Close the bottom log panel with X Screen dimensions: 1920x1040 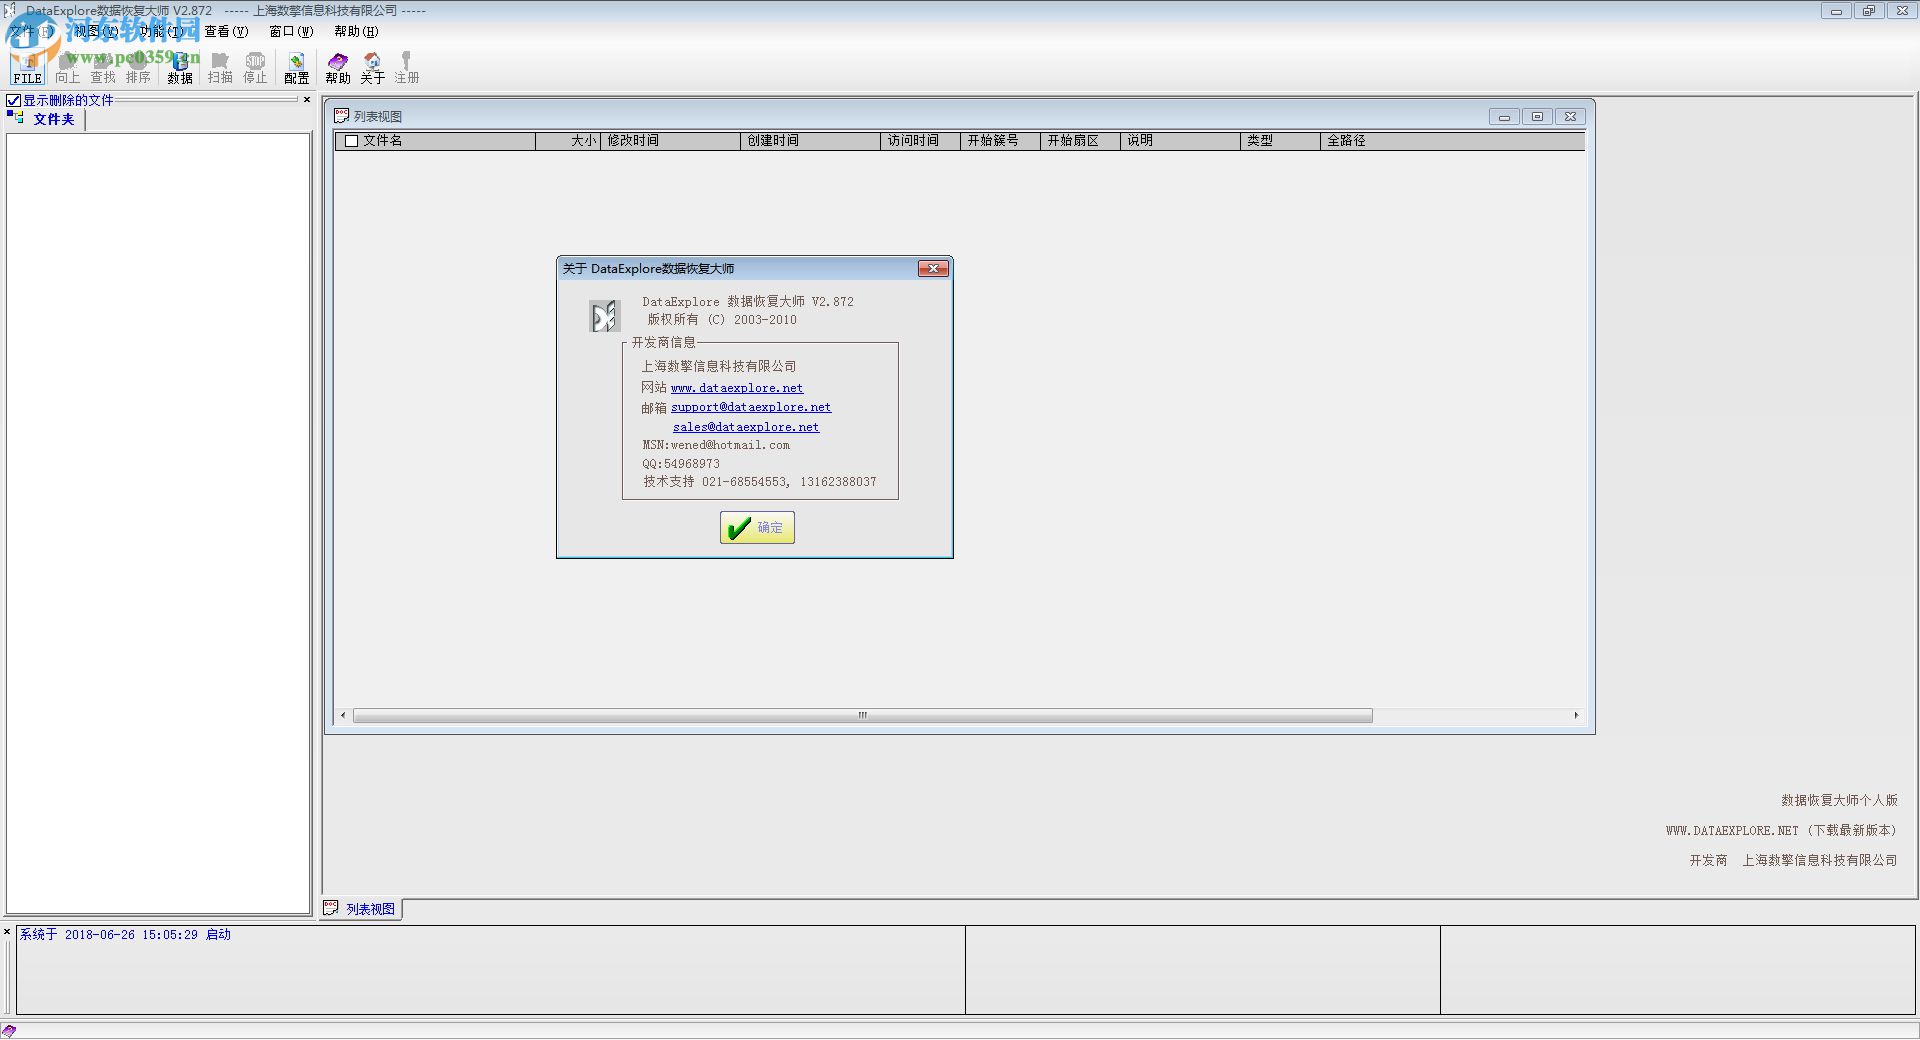click(x=7, y=932)
